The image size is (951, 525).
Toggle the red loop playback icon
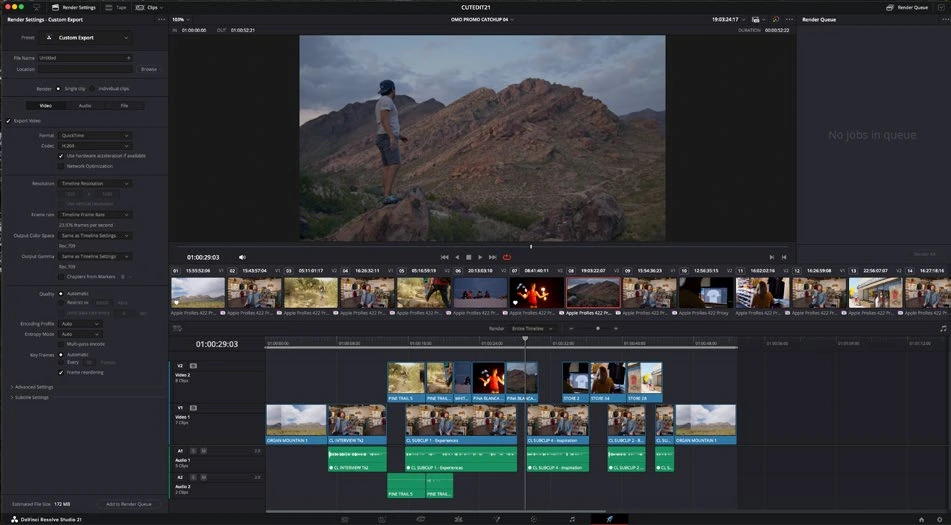pos(506,257)
